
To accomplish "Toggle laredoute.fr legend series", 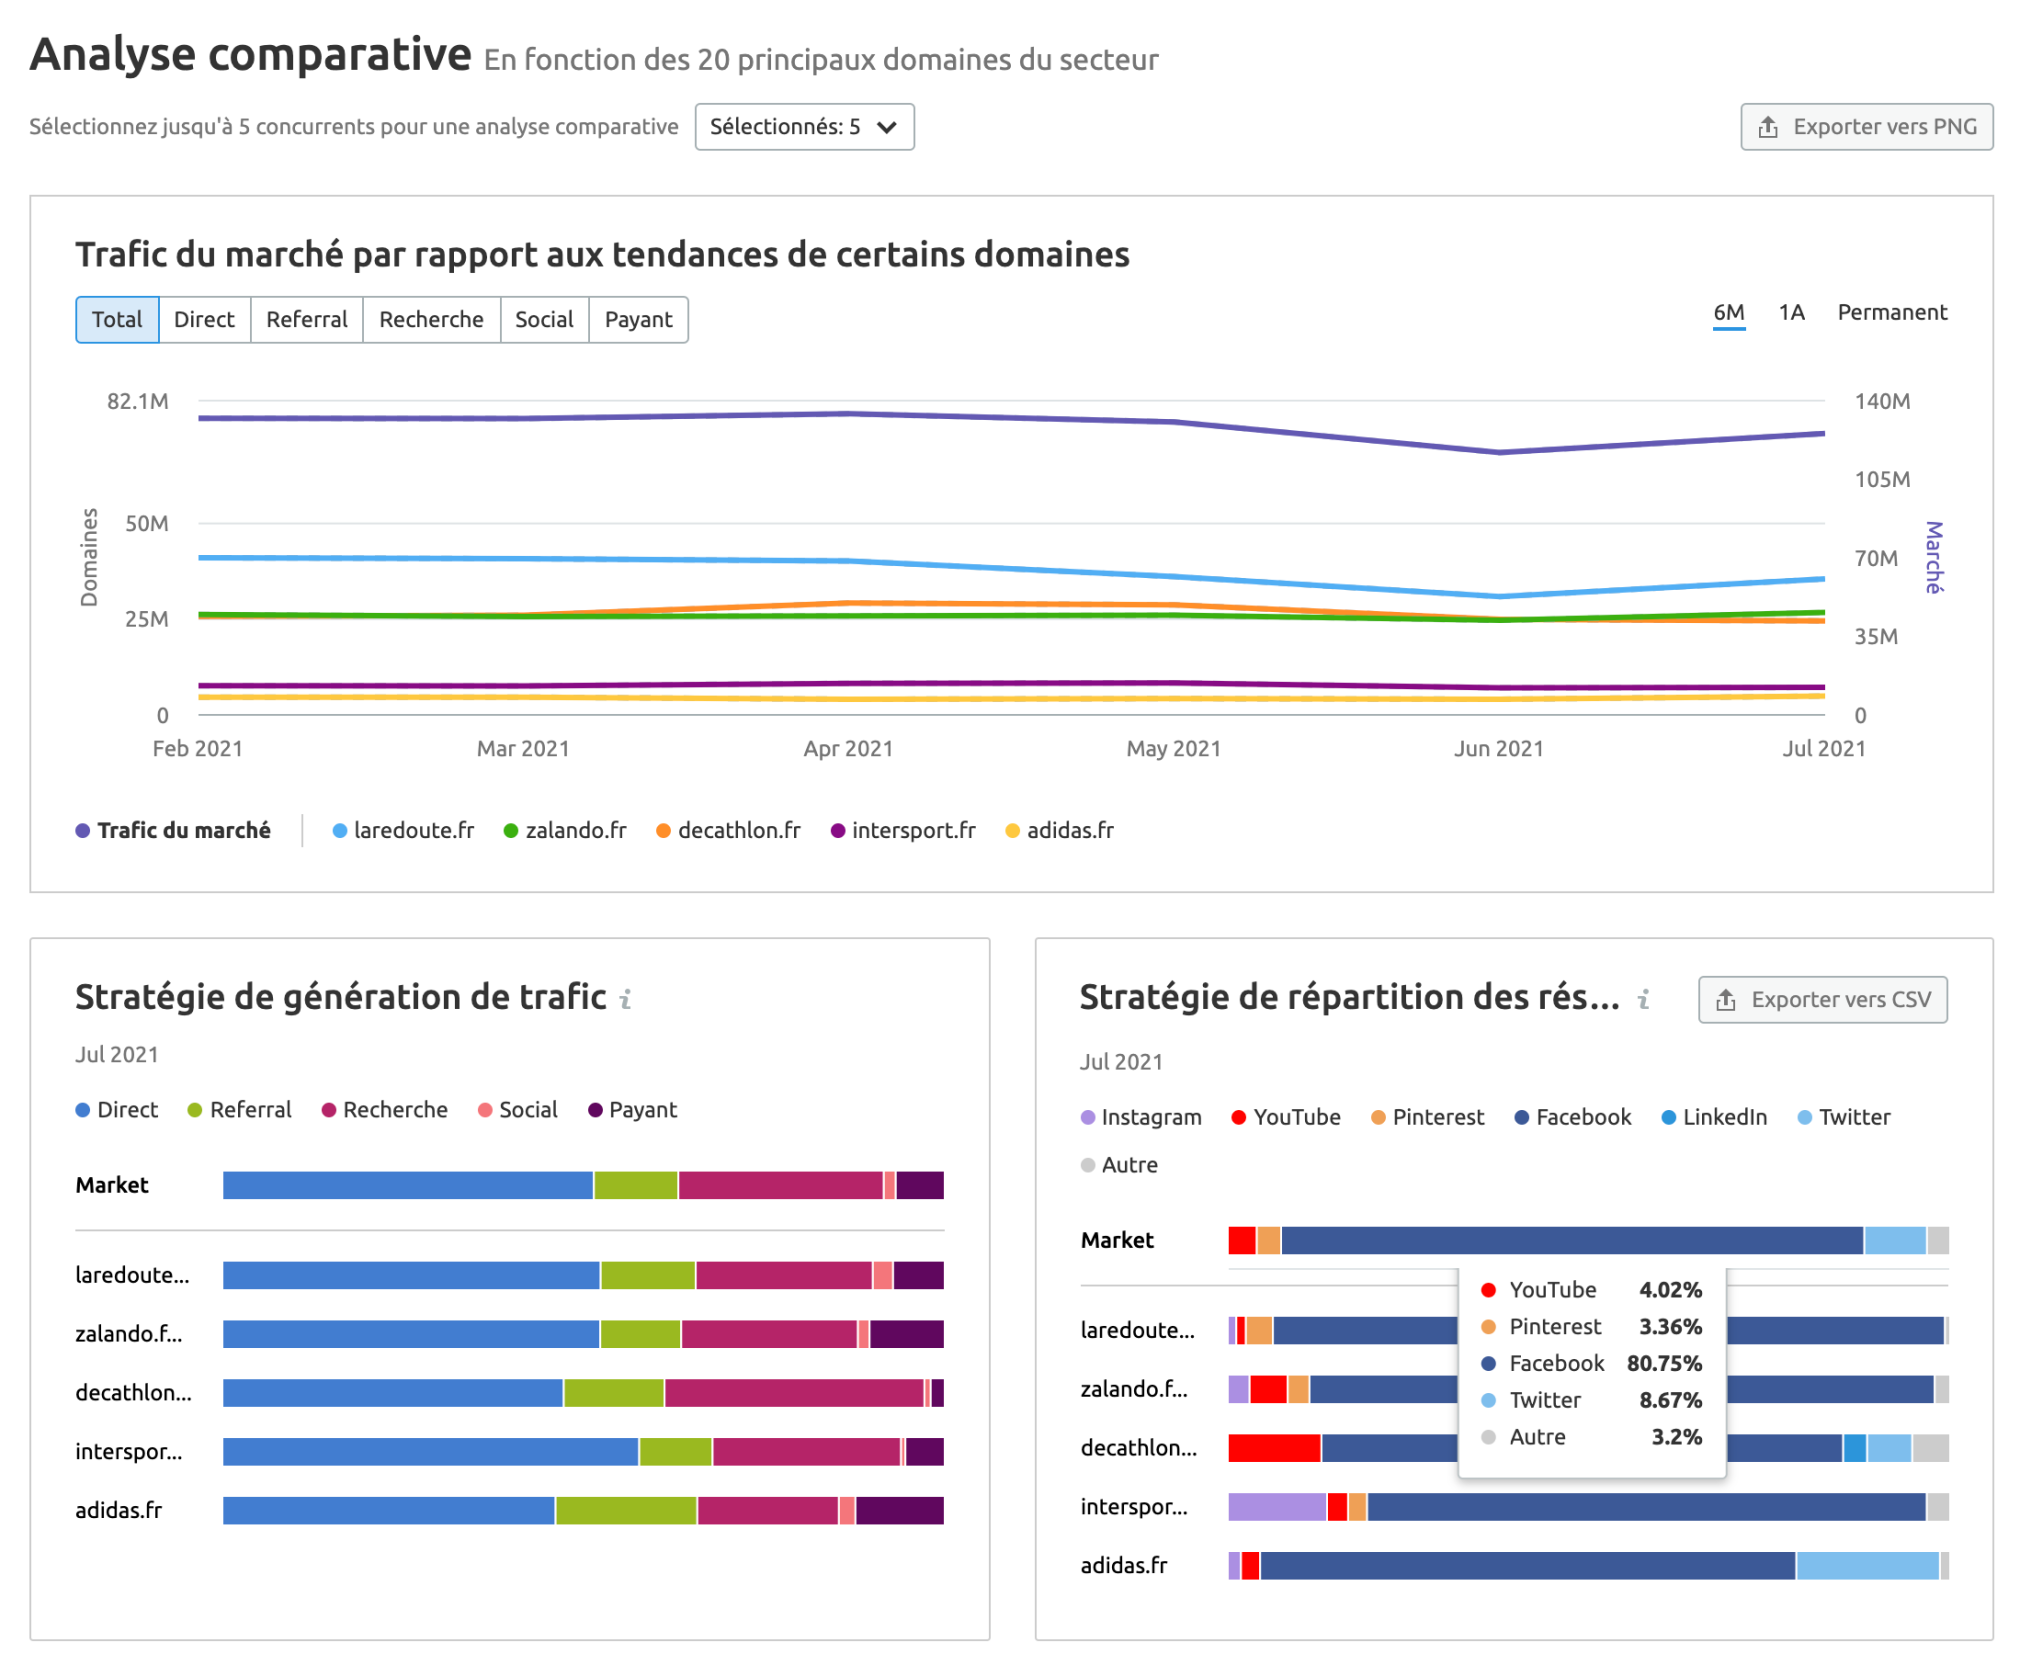I will tap(403, 830).
